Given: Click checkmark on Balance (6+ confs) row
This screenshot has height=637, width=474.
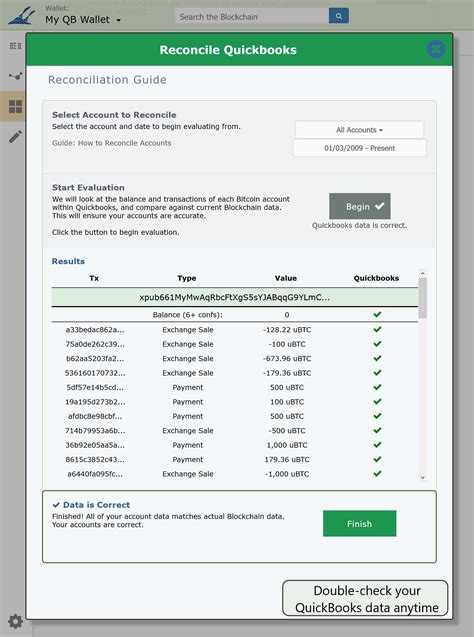Looking at the screenshot, I should point(377,314).
